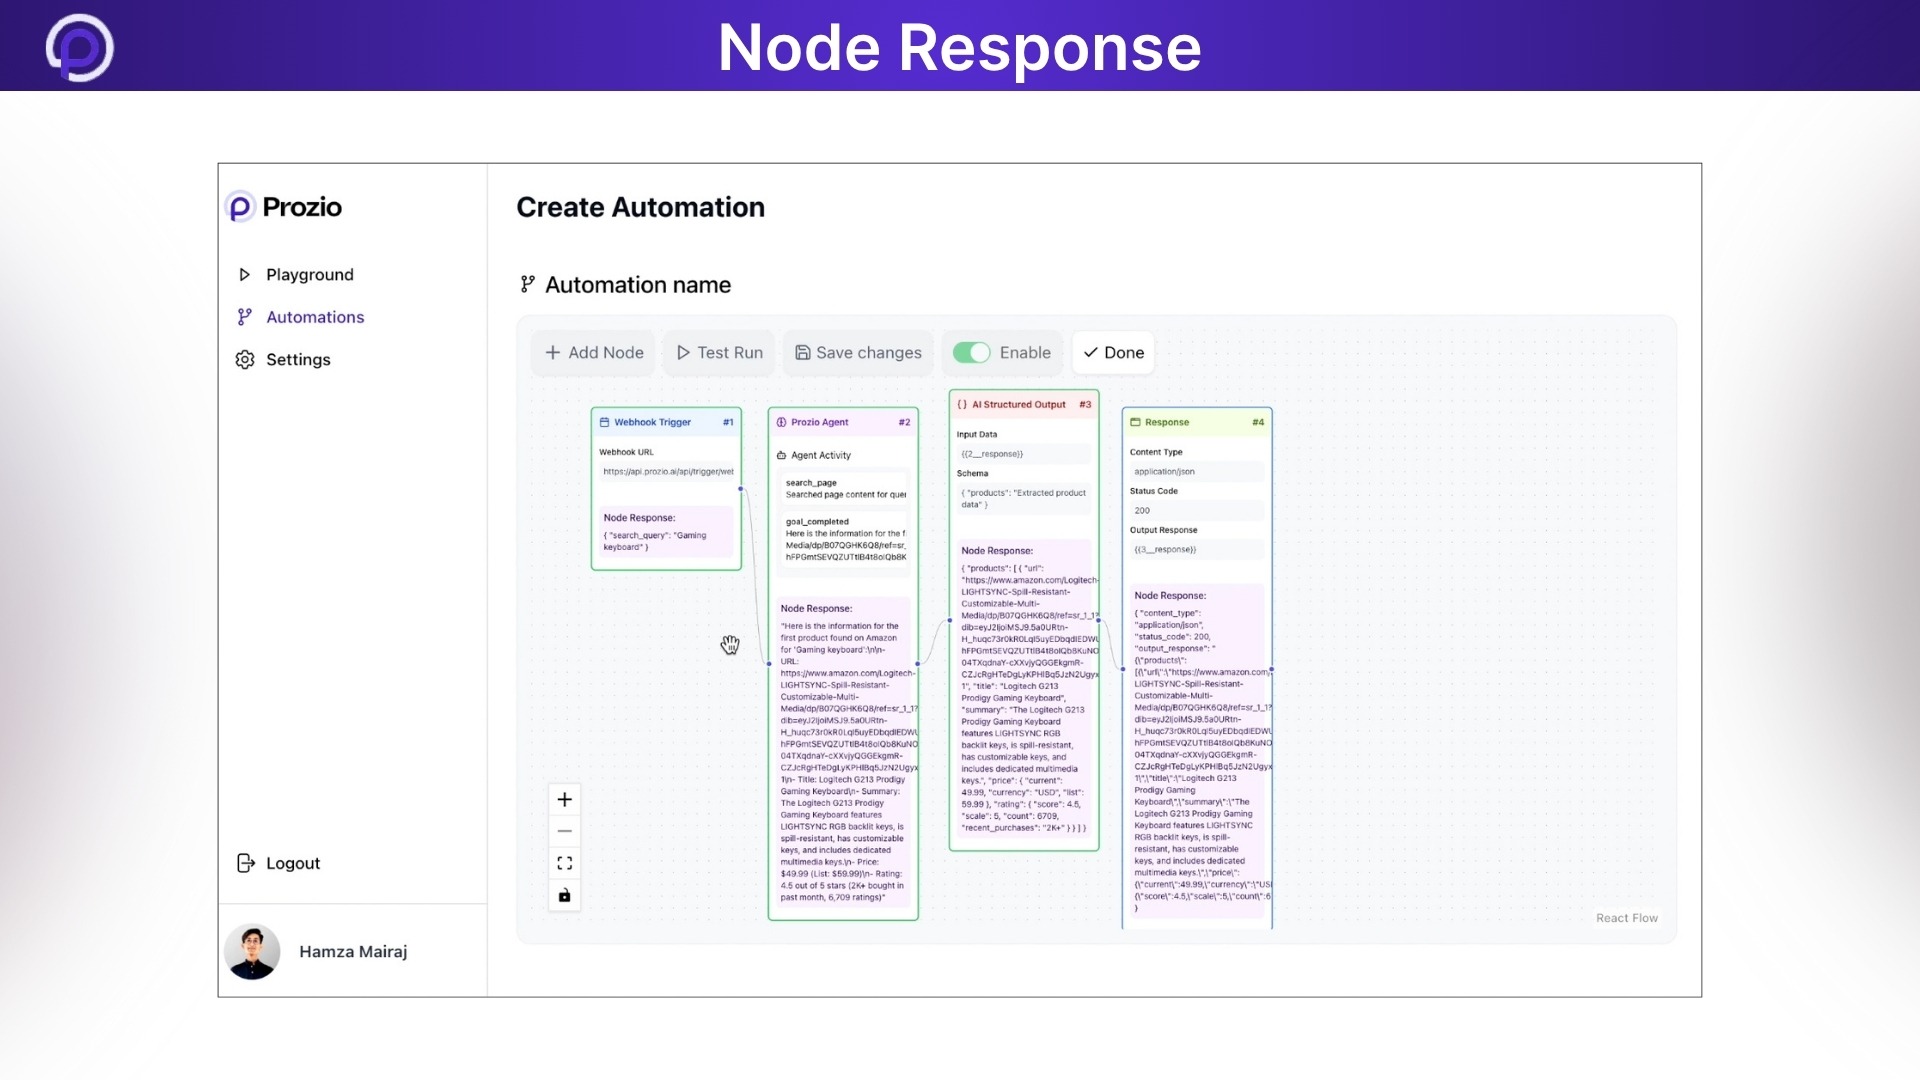1920x1080 pixels.
Task: Start a Test Run
Action: click(x=719, y=353)
